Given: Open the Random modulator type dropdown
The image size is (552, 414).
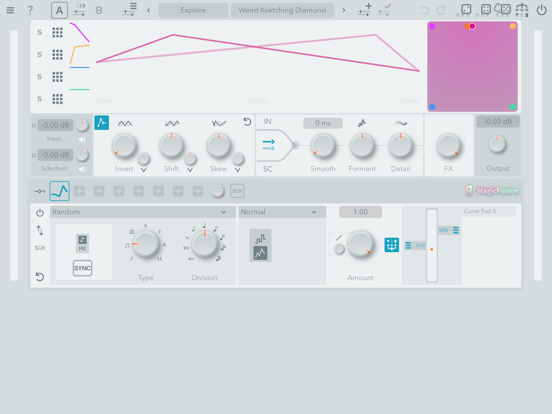Looking at the screenshot, I should [x=143, y=212].
